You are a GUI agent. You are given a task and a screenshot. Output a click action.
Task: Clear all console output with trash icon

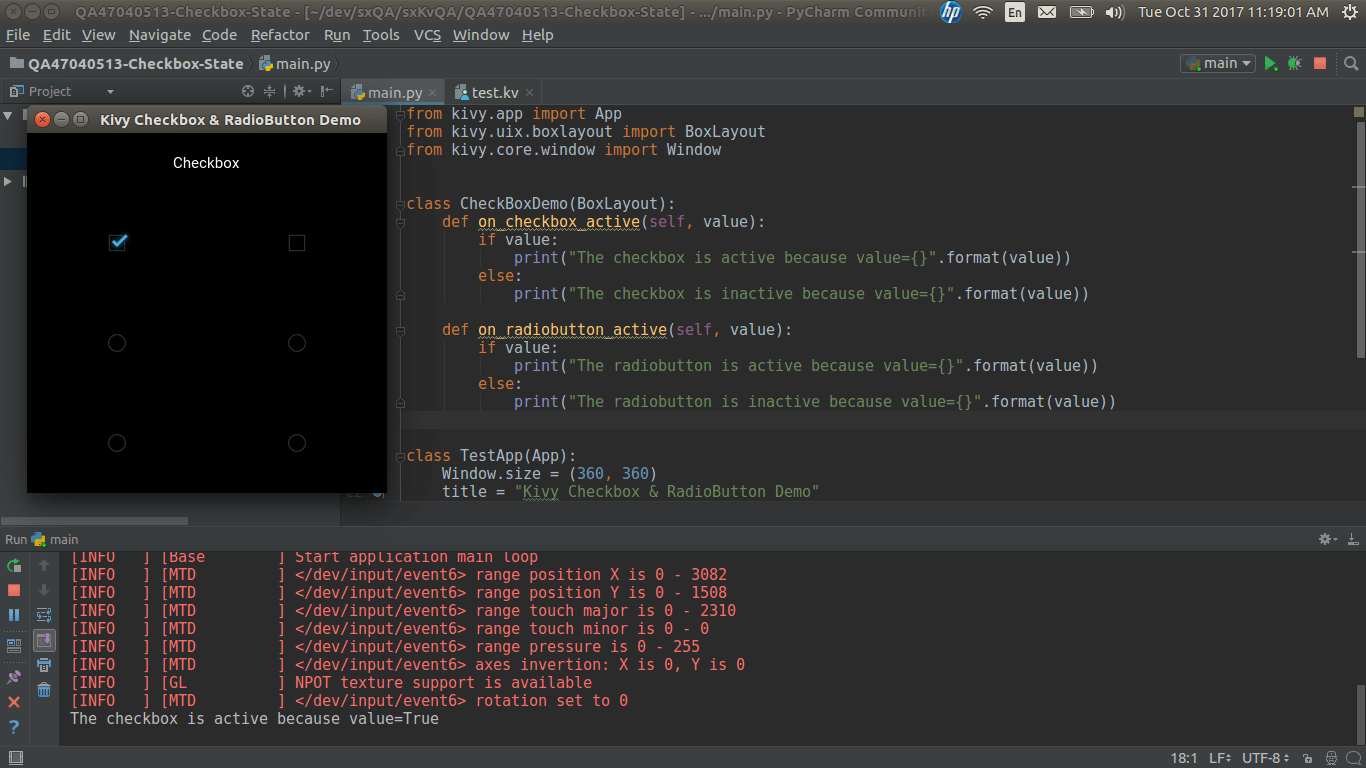(x=44, y=689)
